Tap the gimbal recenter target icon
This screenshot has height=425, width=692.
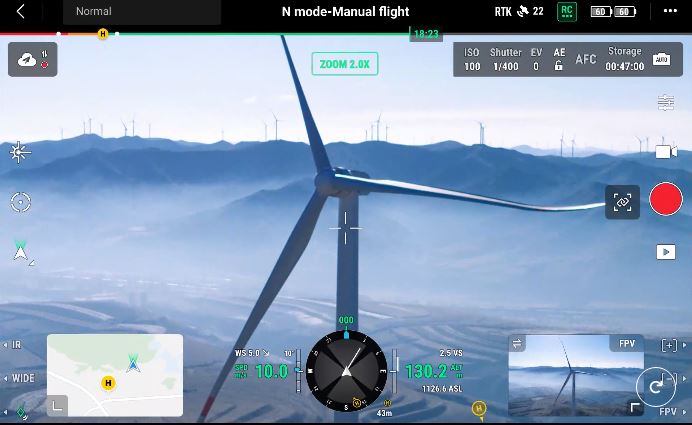coord(21,202)
